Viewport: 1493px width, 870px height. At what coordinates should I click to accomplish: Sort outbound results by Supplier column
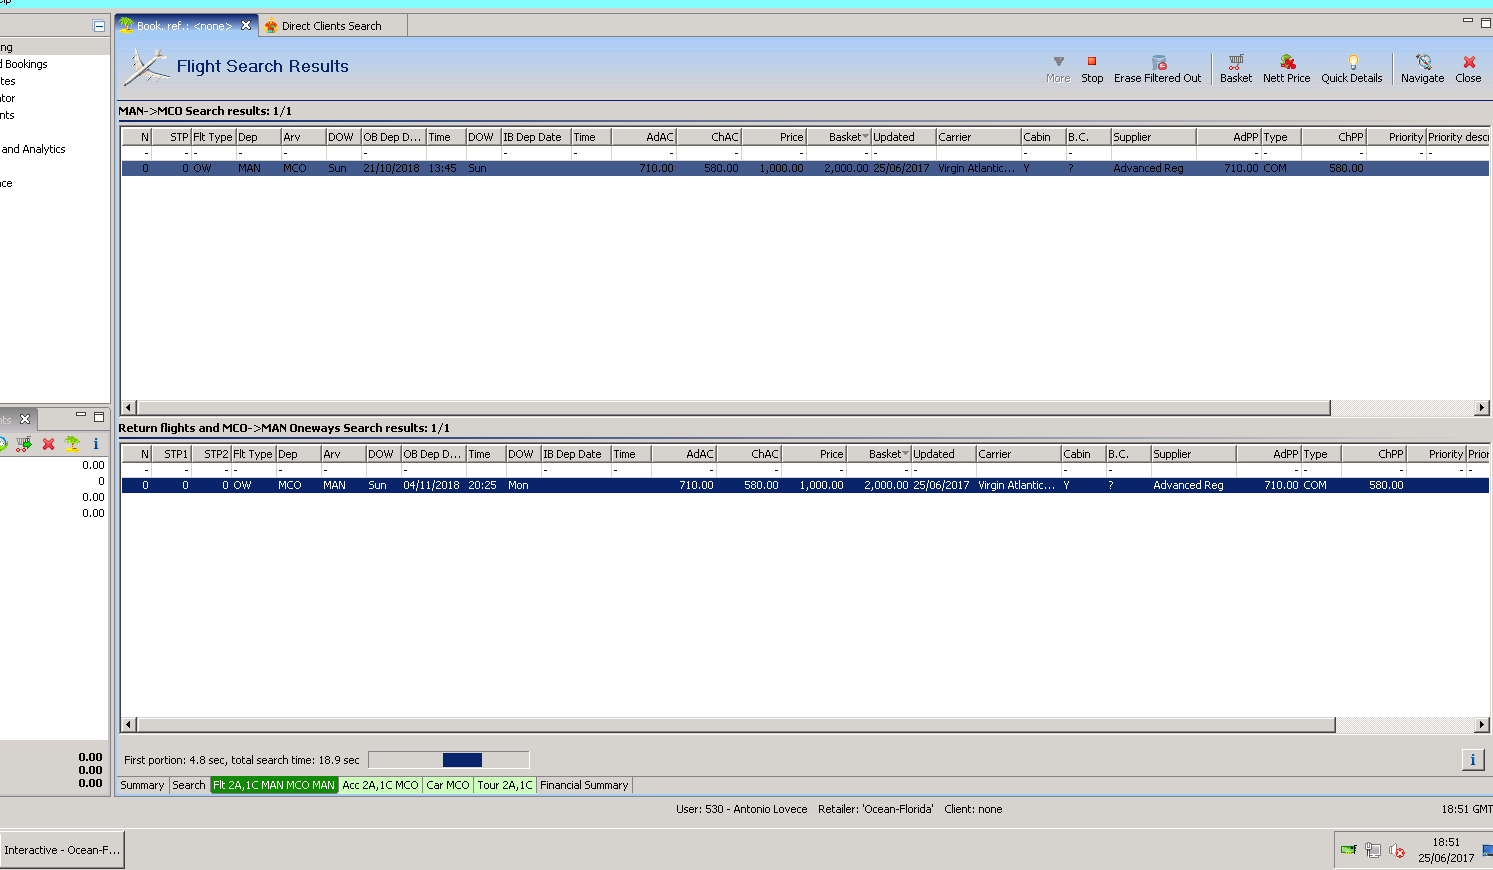pos(1153,137)
